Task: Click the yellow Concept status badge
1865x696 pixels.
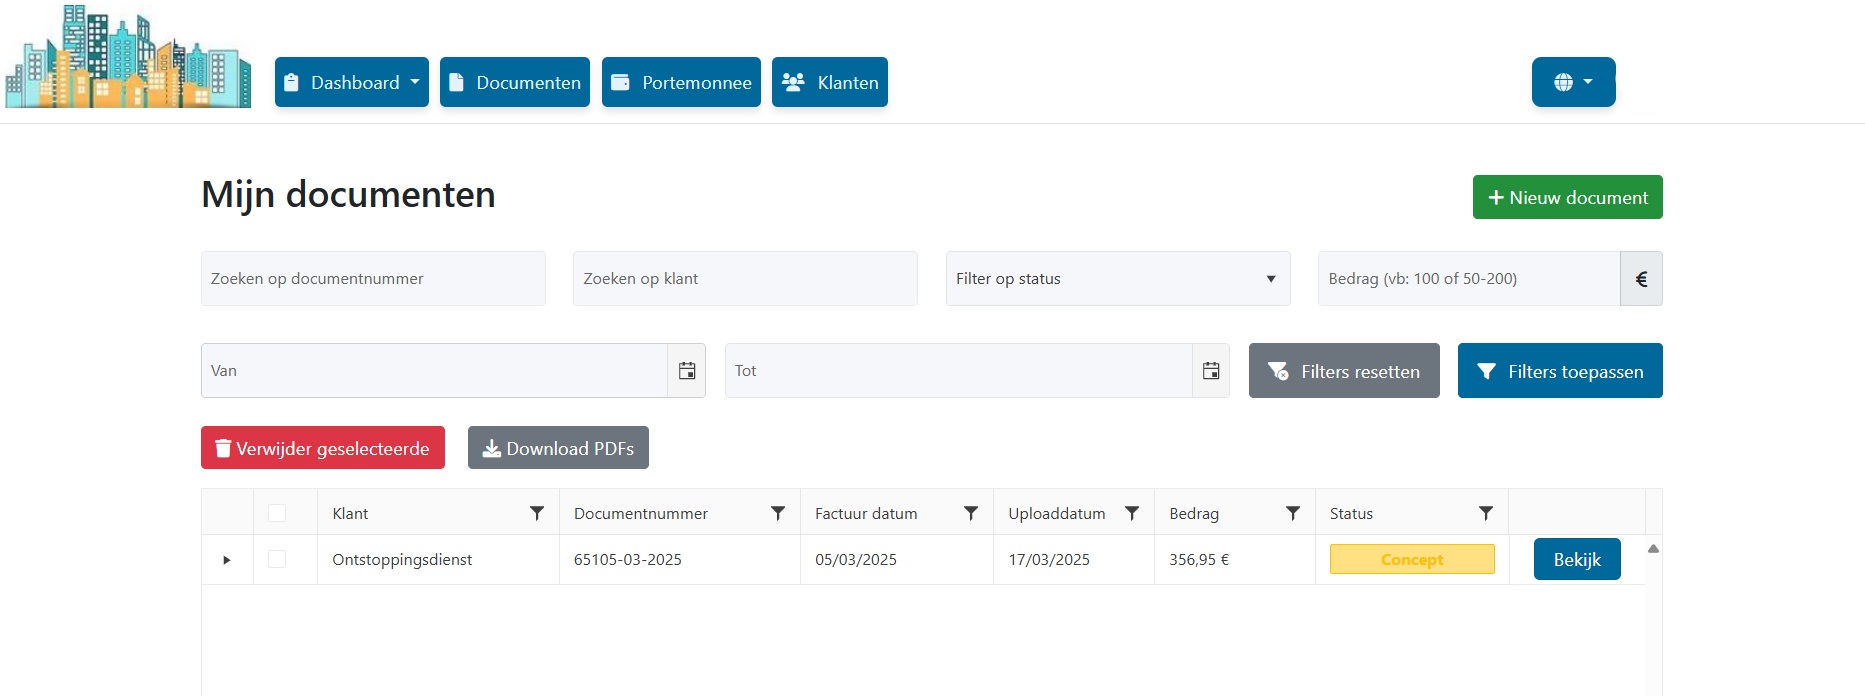Action: 1412,559
